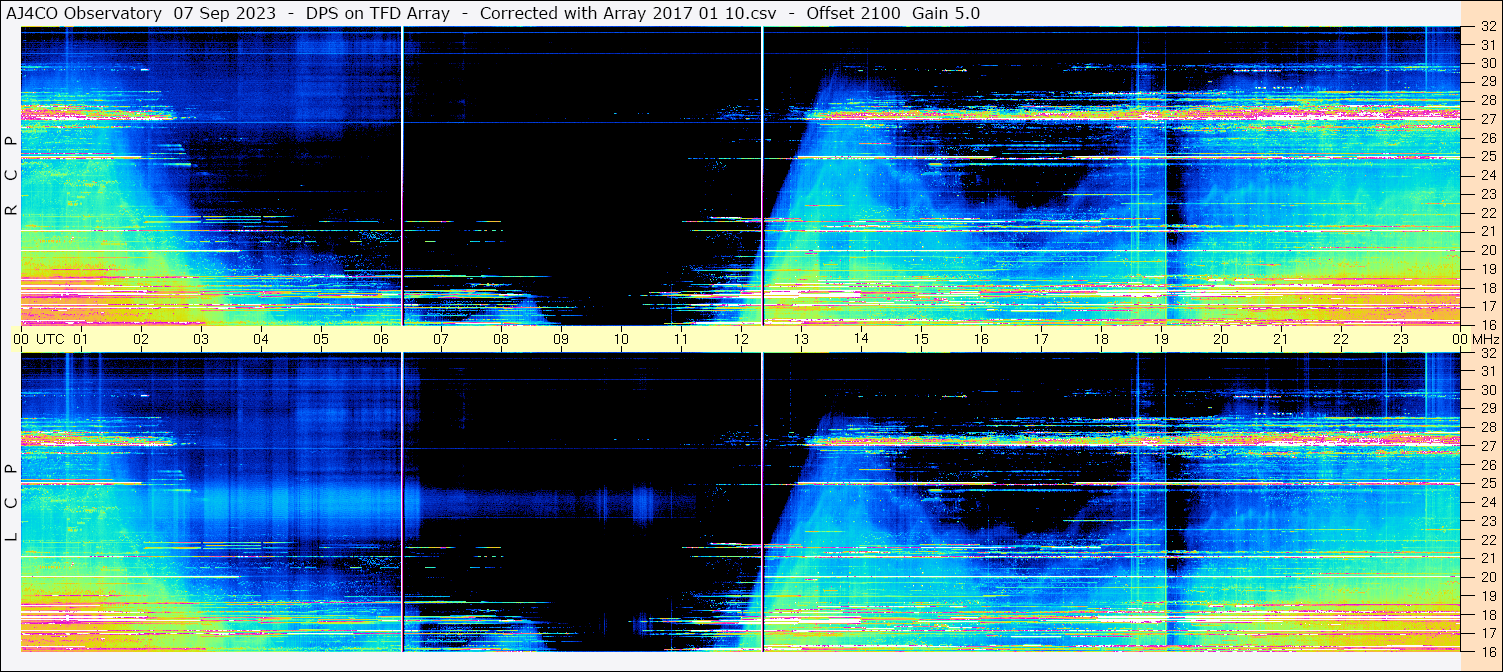Click the 'L C P' panel label
The width and height of the screenshot is (1503, 672).
click(x=11, y=503)
